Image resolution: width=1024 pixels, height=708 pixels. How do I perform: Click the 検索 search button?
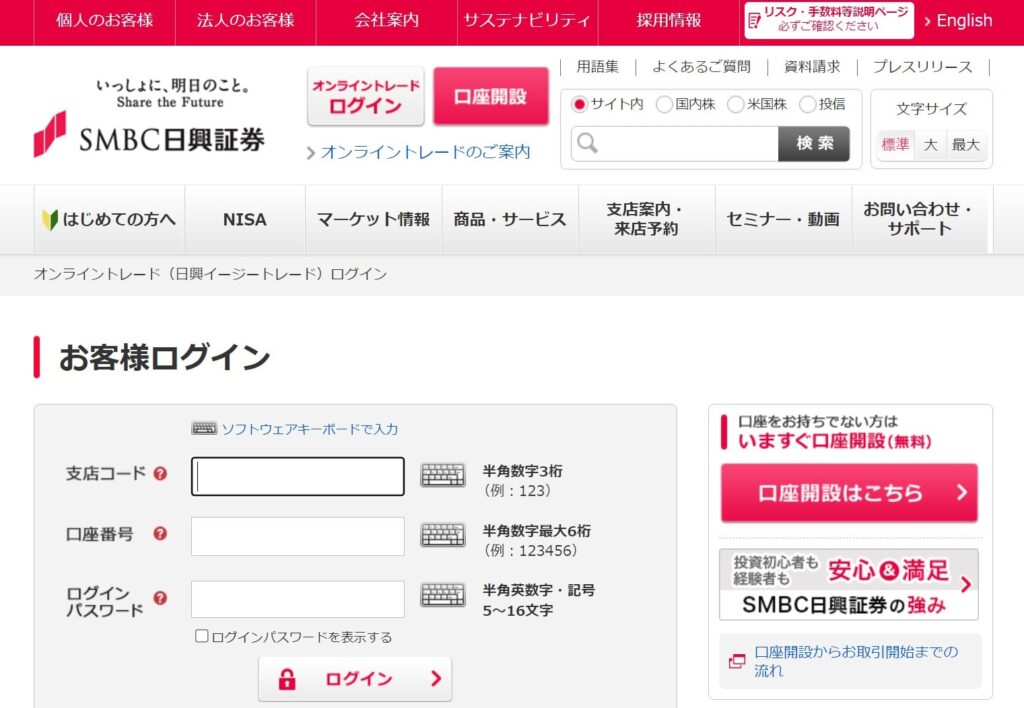[814, 144]
